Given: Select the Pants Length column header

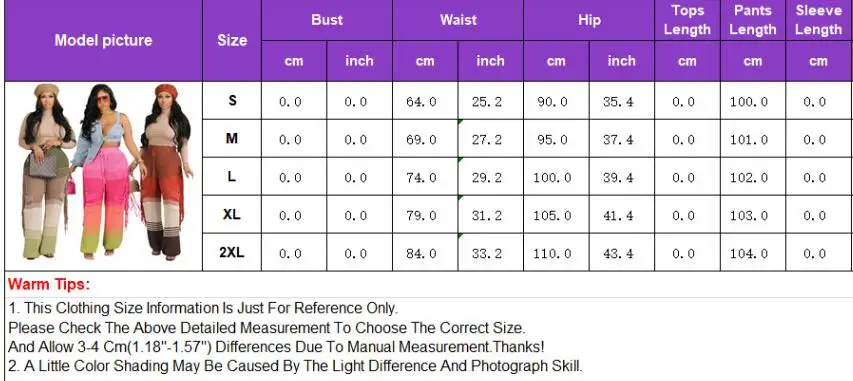Looking at the screenshot, I should pos(753,20).
